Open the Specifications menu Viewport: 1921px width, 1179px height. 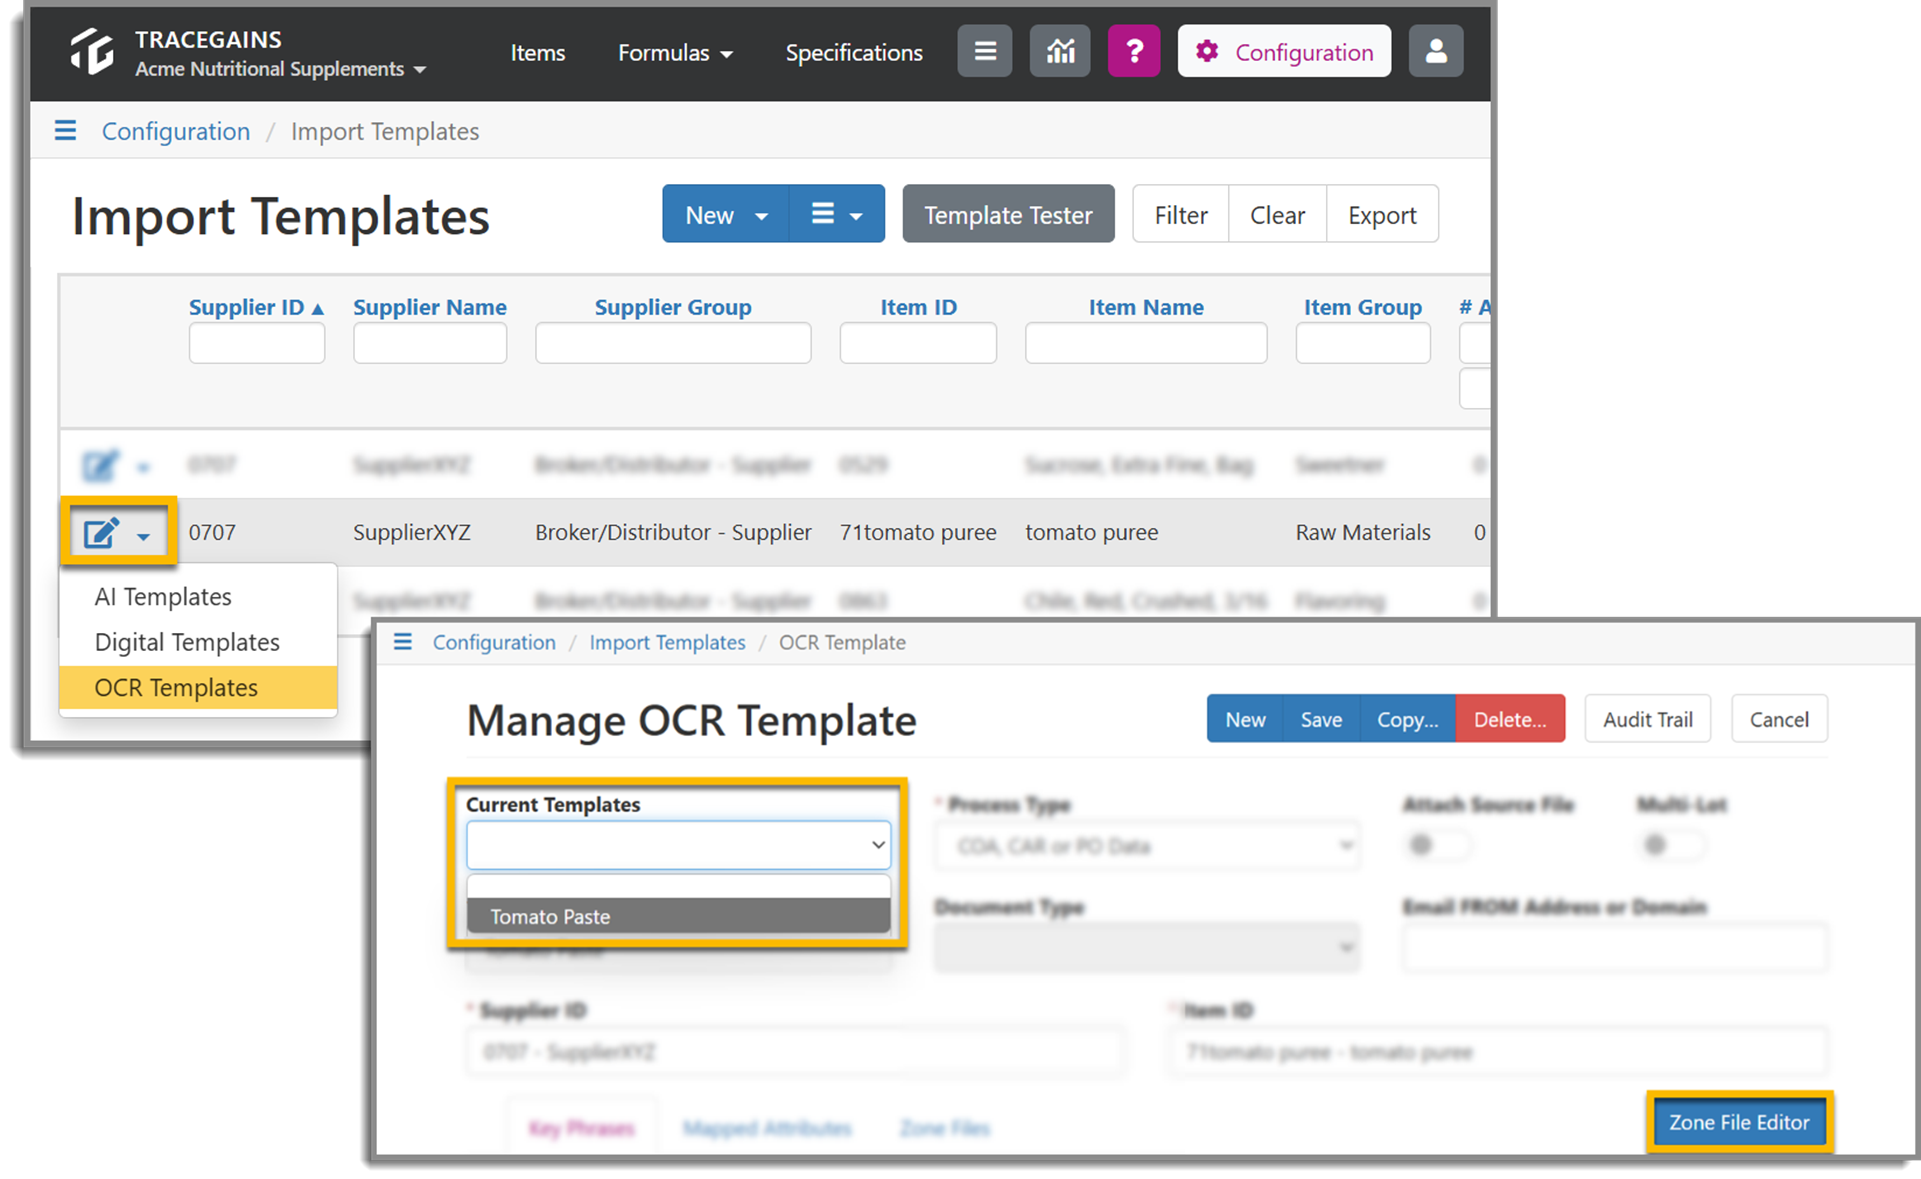(x=854, y=52)
